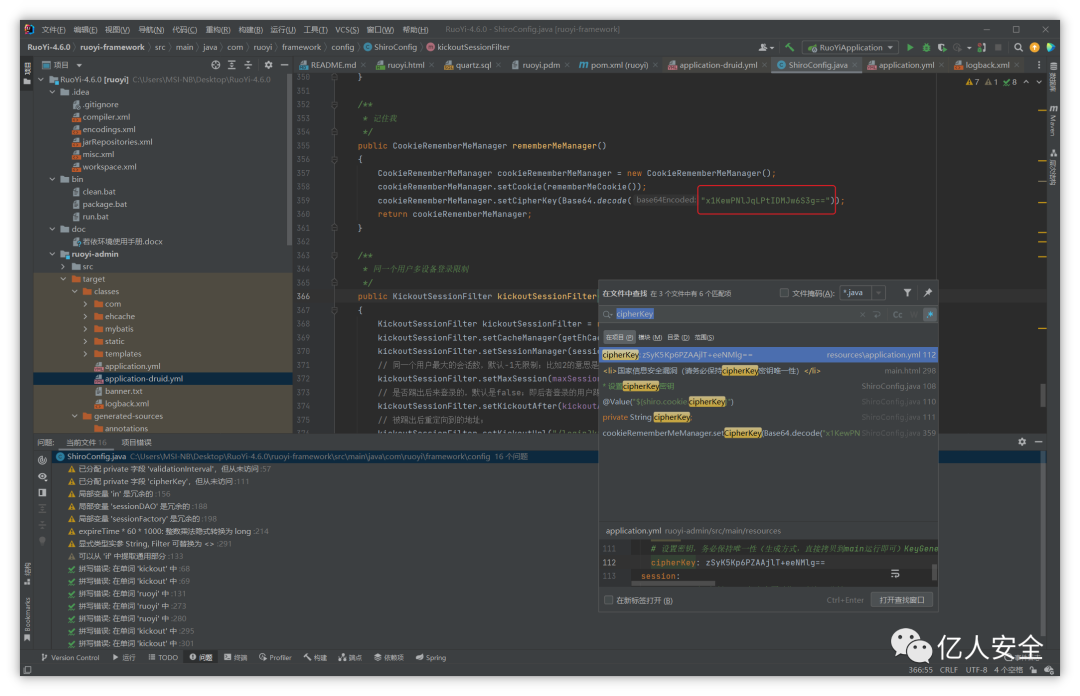The width and height of the screenshot is (1080, 696).
Task: Click the open find window button
Action: pos(902,600)
